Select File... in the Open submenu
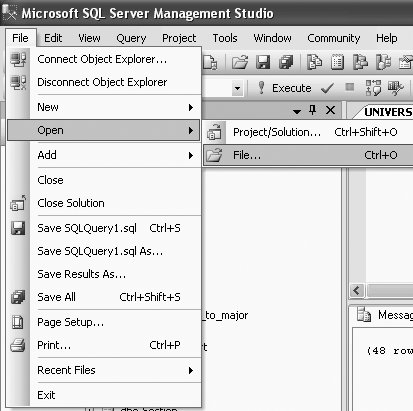The image size is (413, 411). [x=308, y=155]
